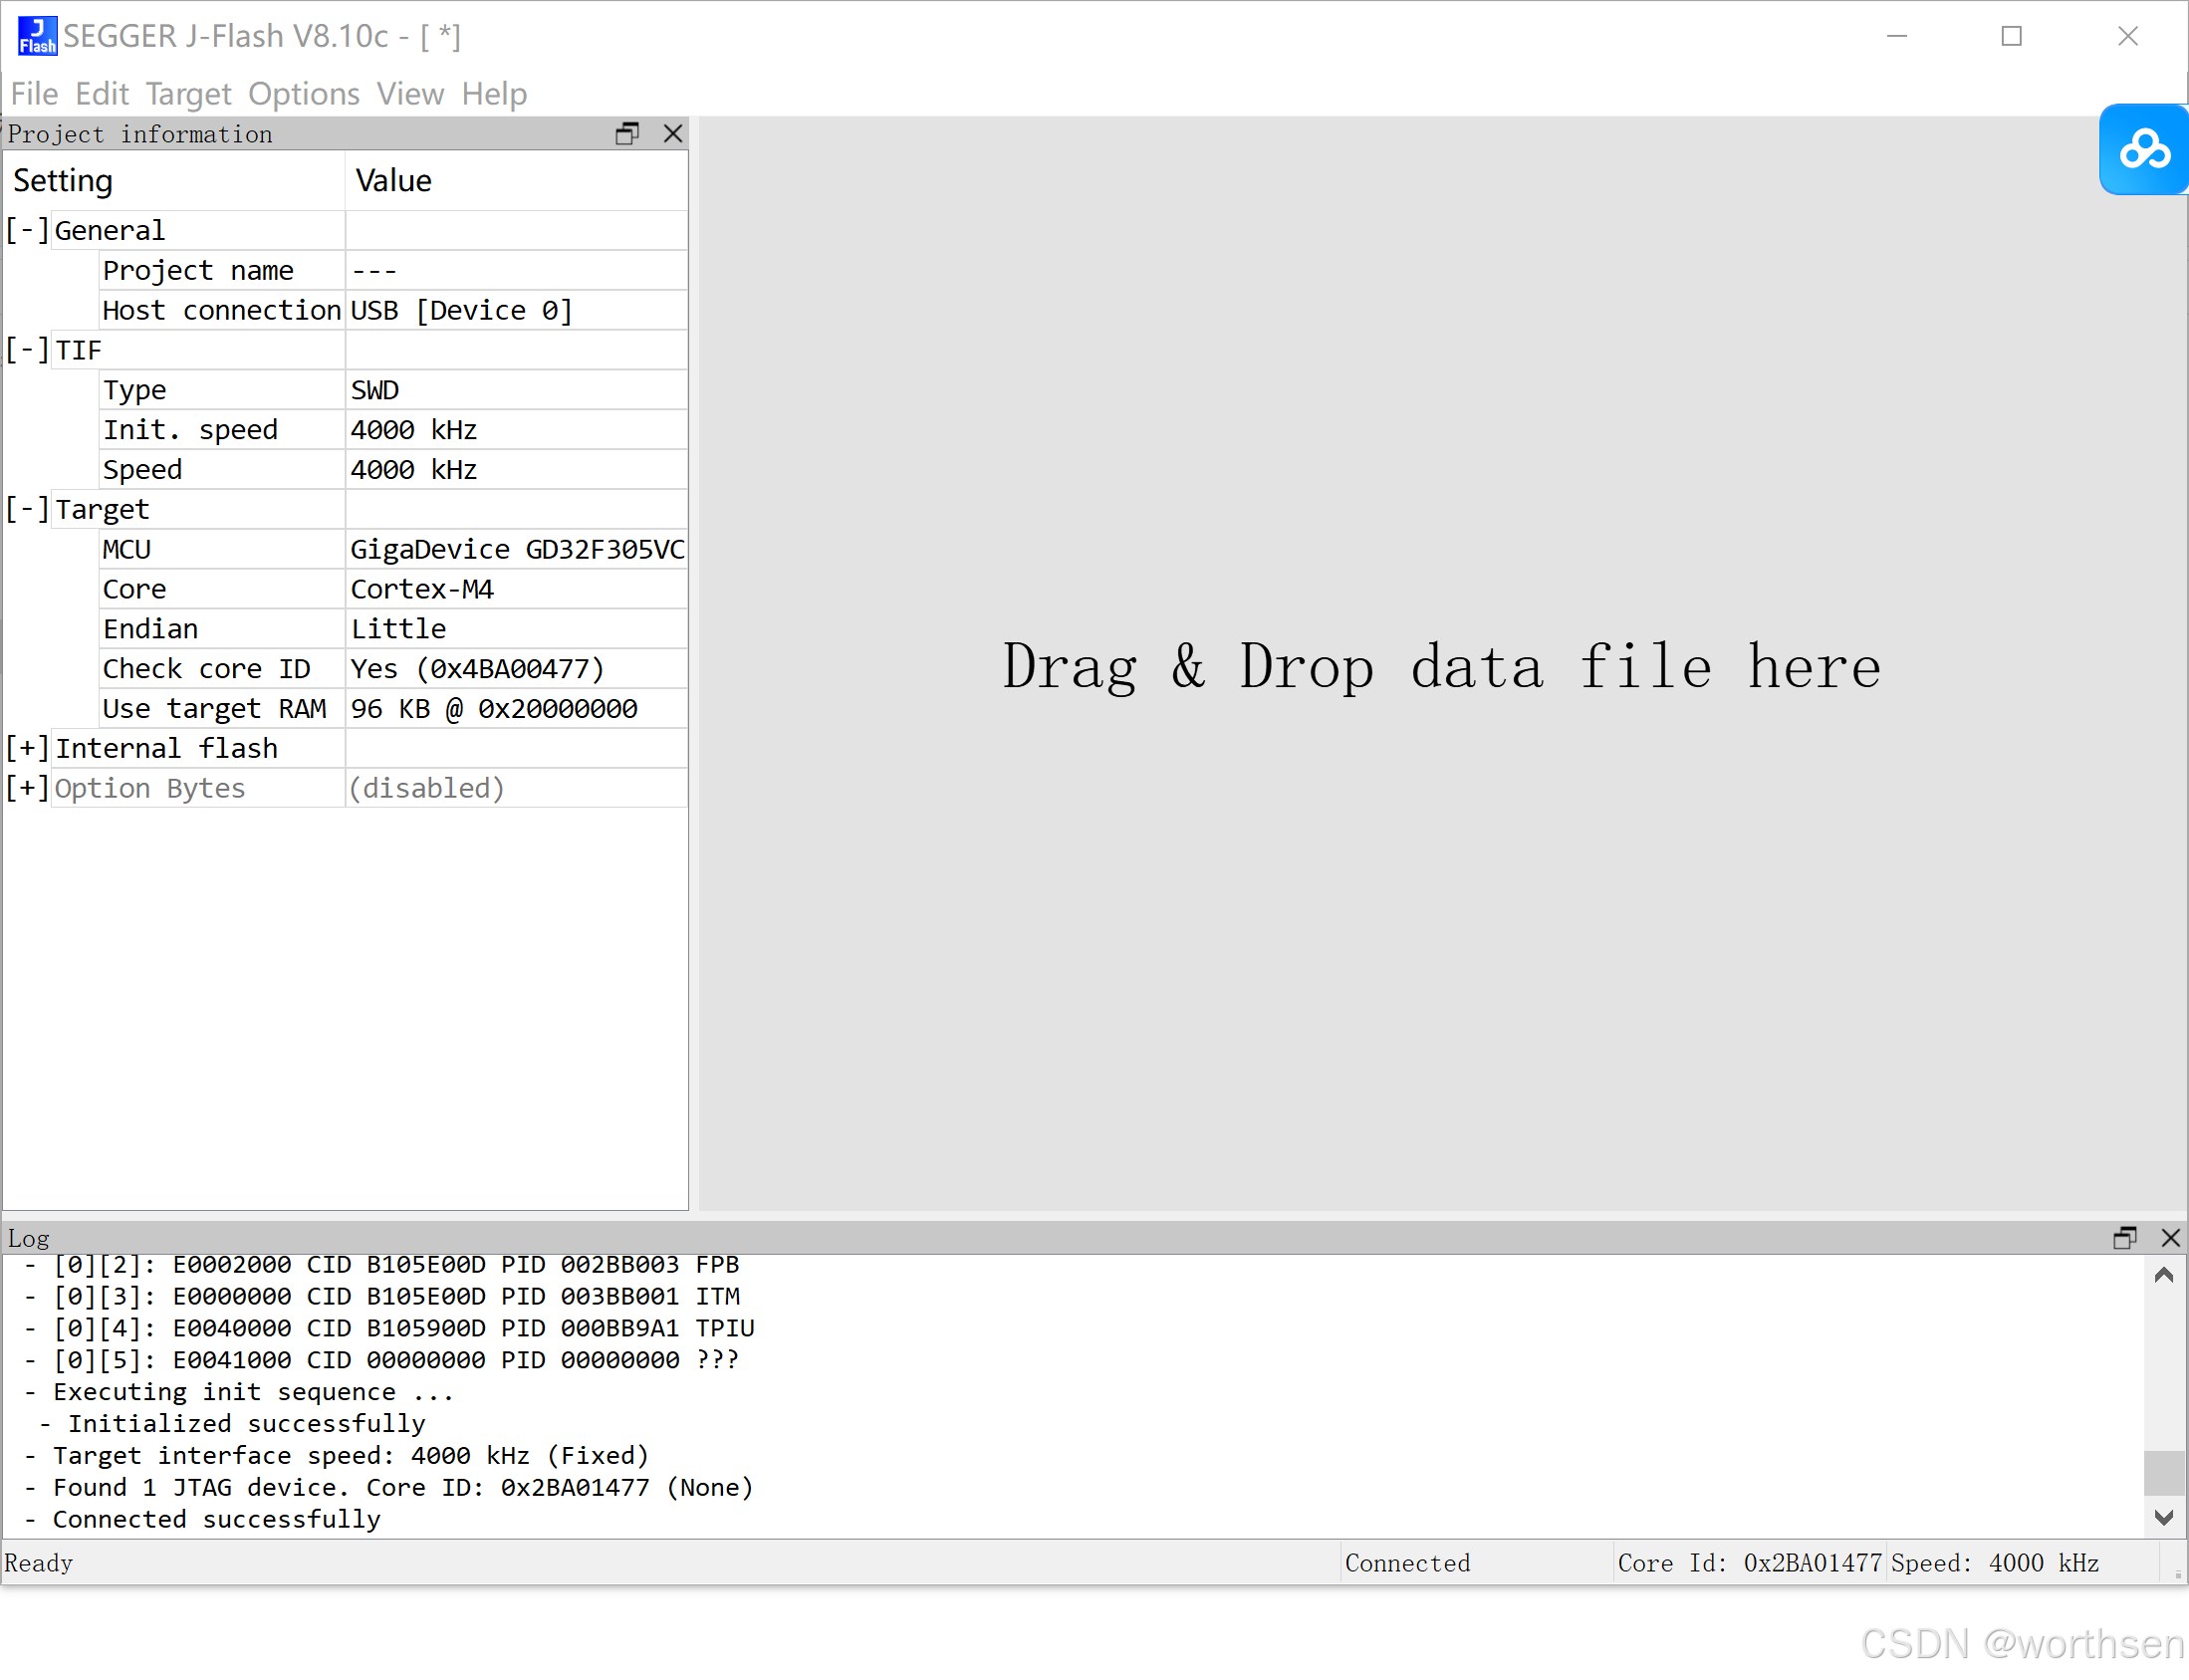Click the Drag & Drop data file area

[1441, 666]
